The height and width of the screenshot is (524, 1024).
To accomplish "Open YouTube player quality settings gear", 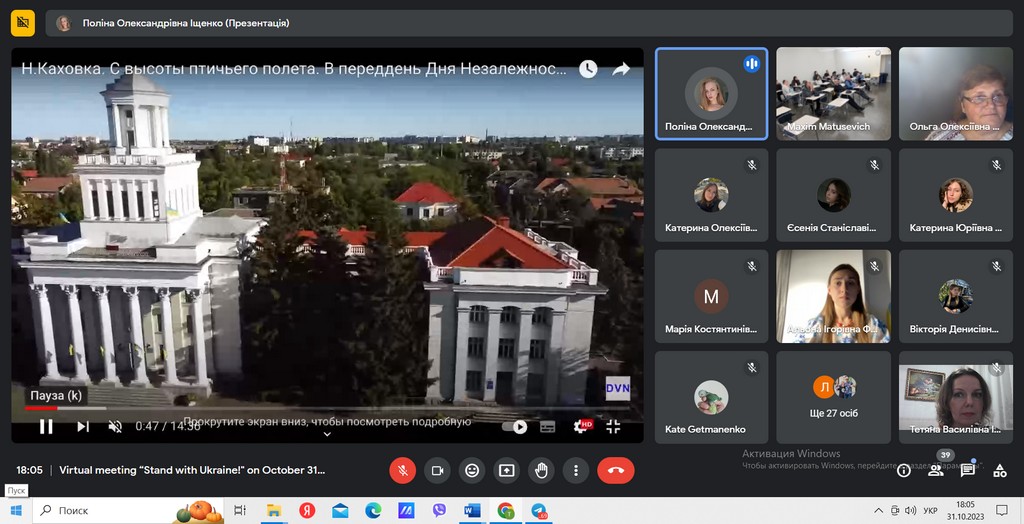I will (x=580, y=426).
